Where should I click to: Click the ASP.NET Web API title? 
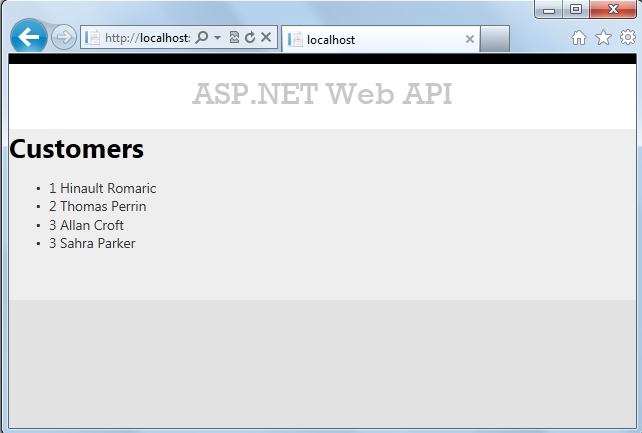coord(322,94)
